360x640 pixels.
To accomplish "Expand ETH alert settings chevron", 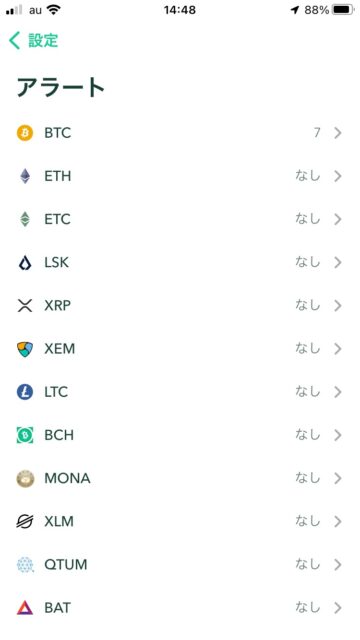I will pos(338,176).
